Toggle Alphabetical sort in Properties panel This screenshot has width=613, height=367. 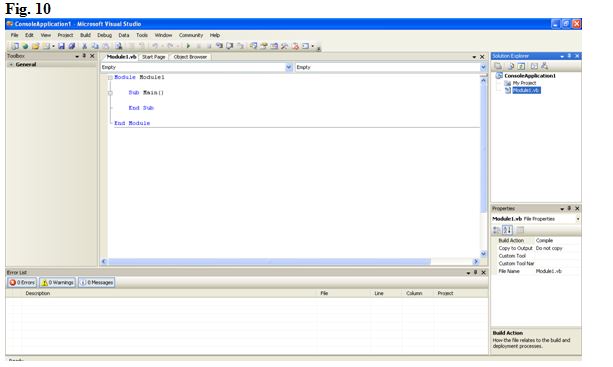(507, 230)
